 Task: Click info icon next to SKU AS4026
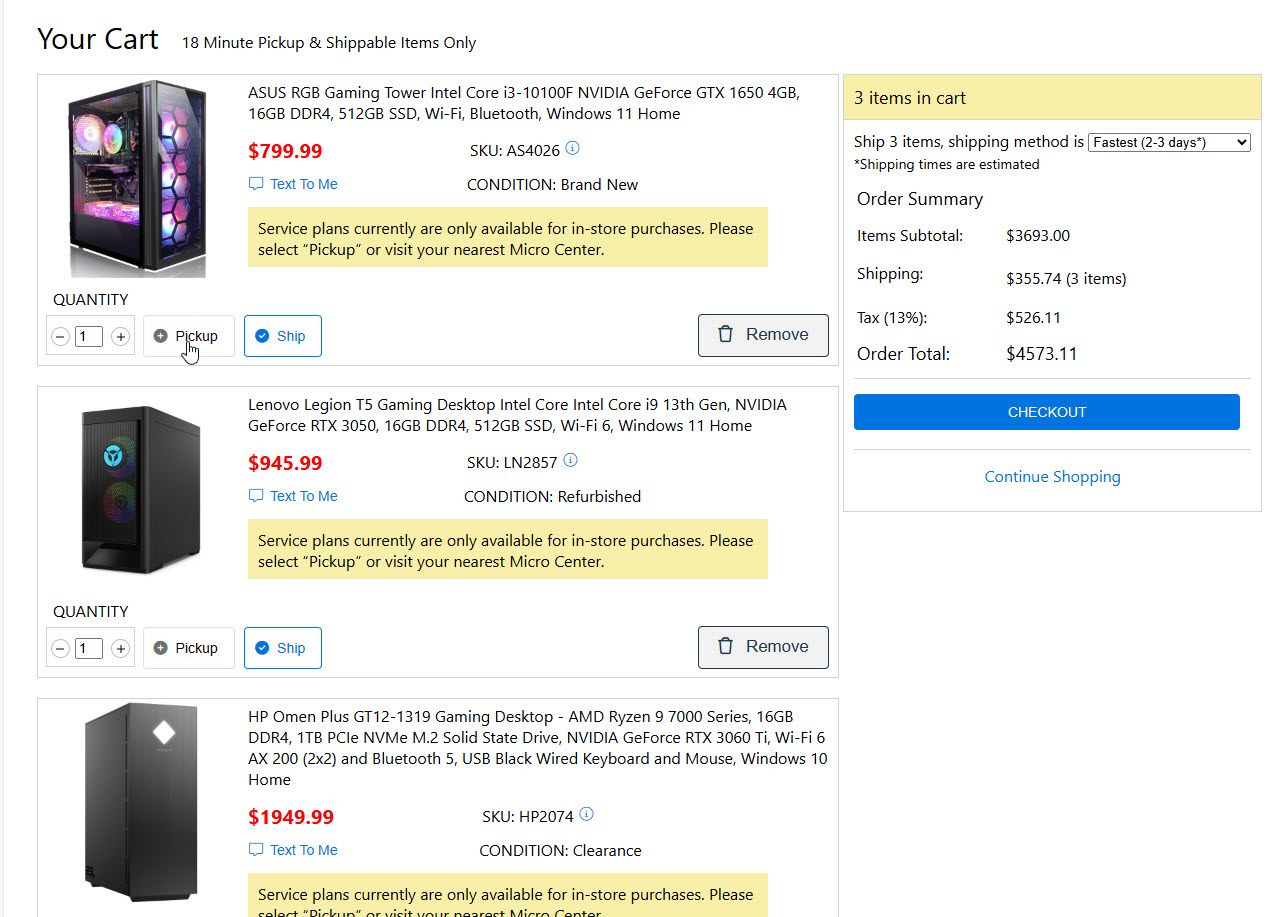[x=572, y=149]
